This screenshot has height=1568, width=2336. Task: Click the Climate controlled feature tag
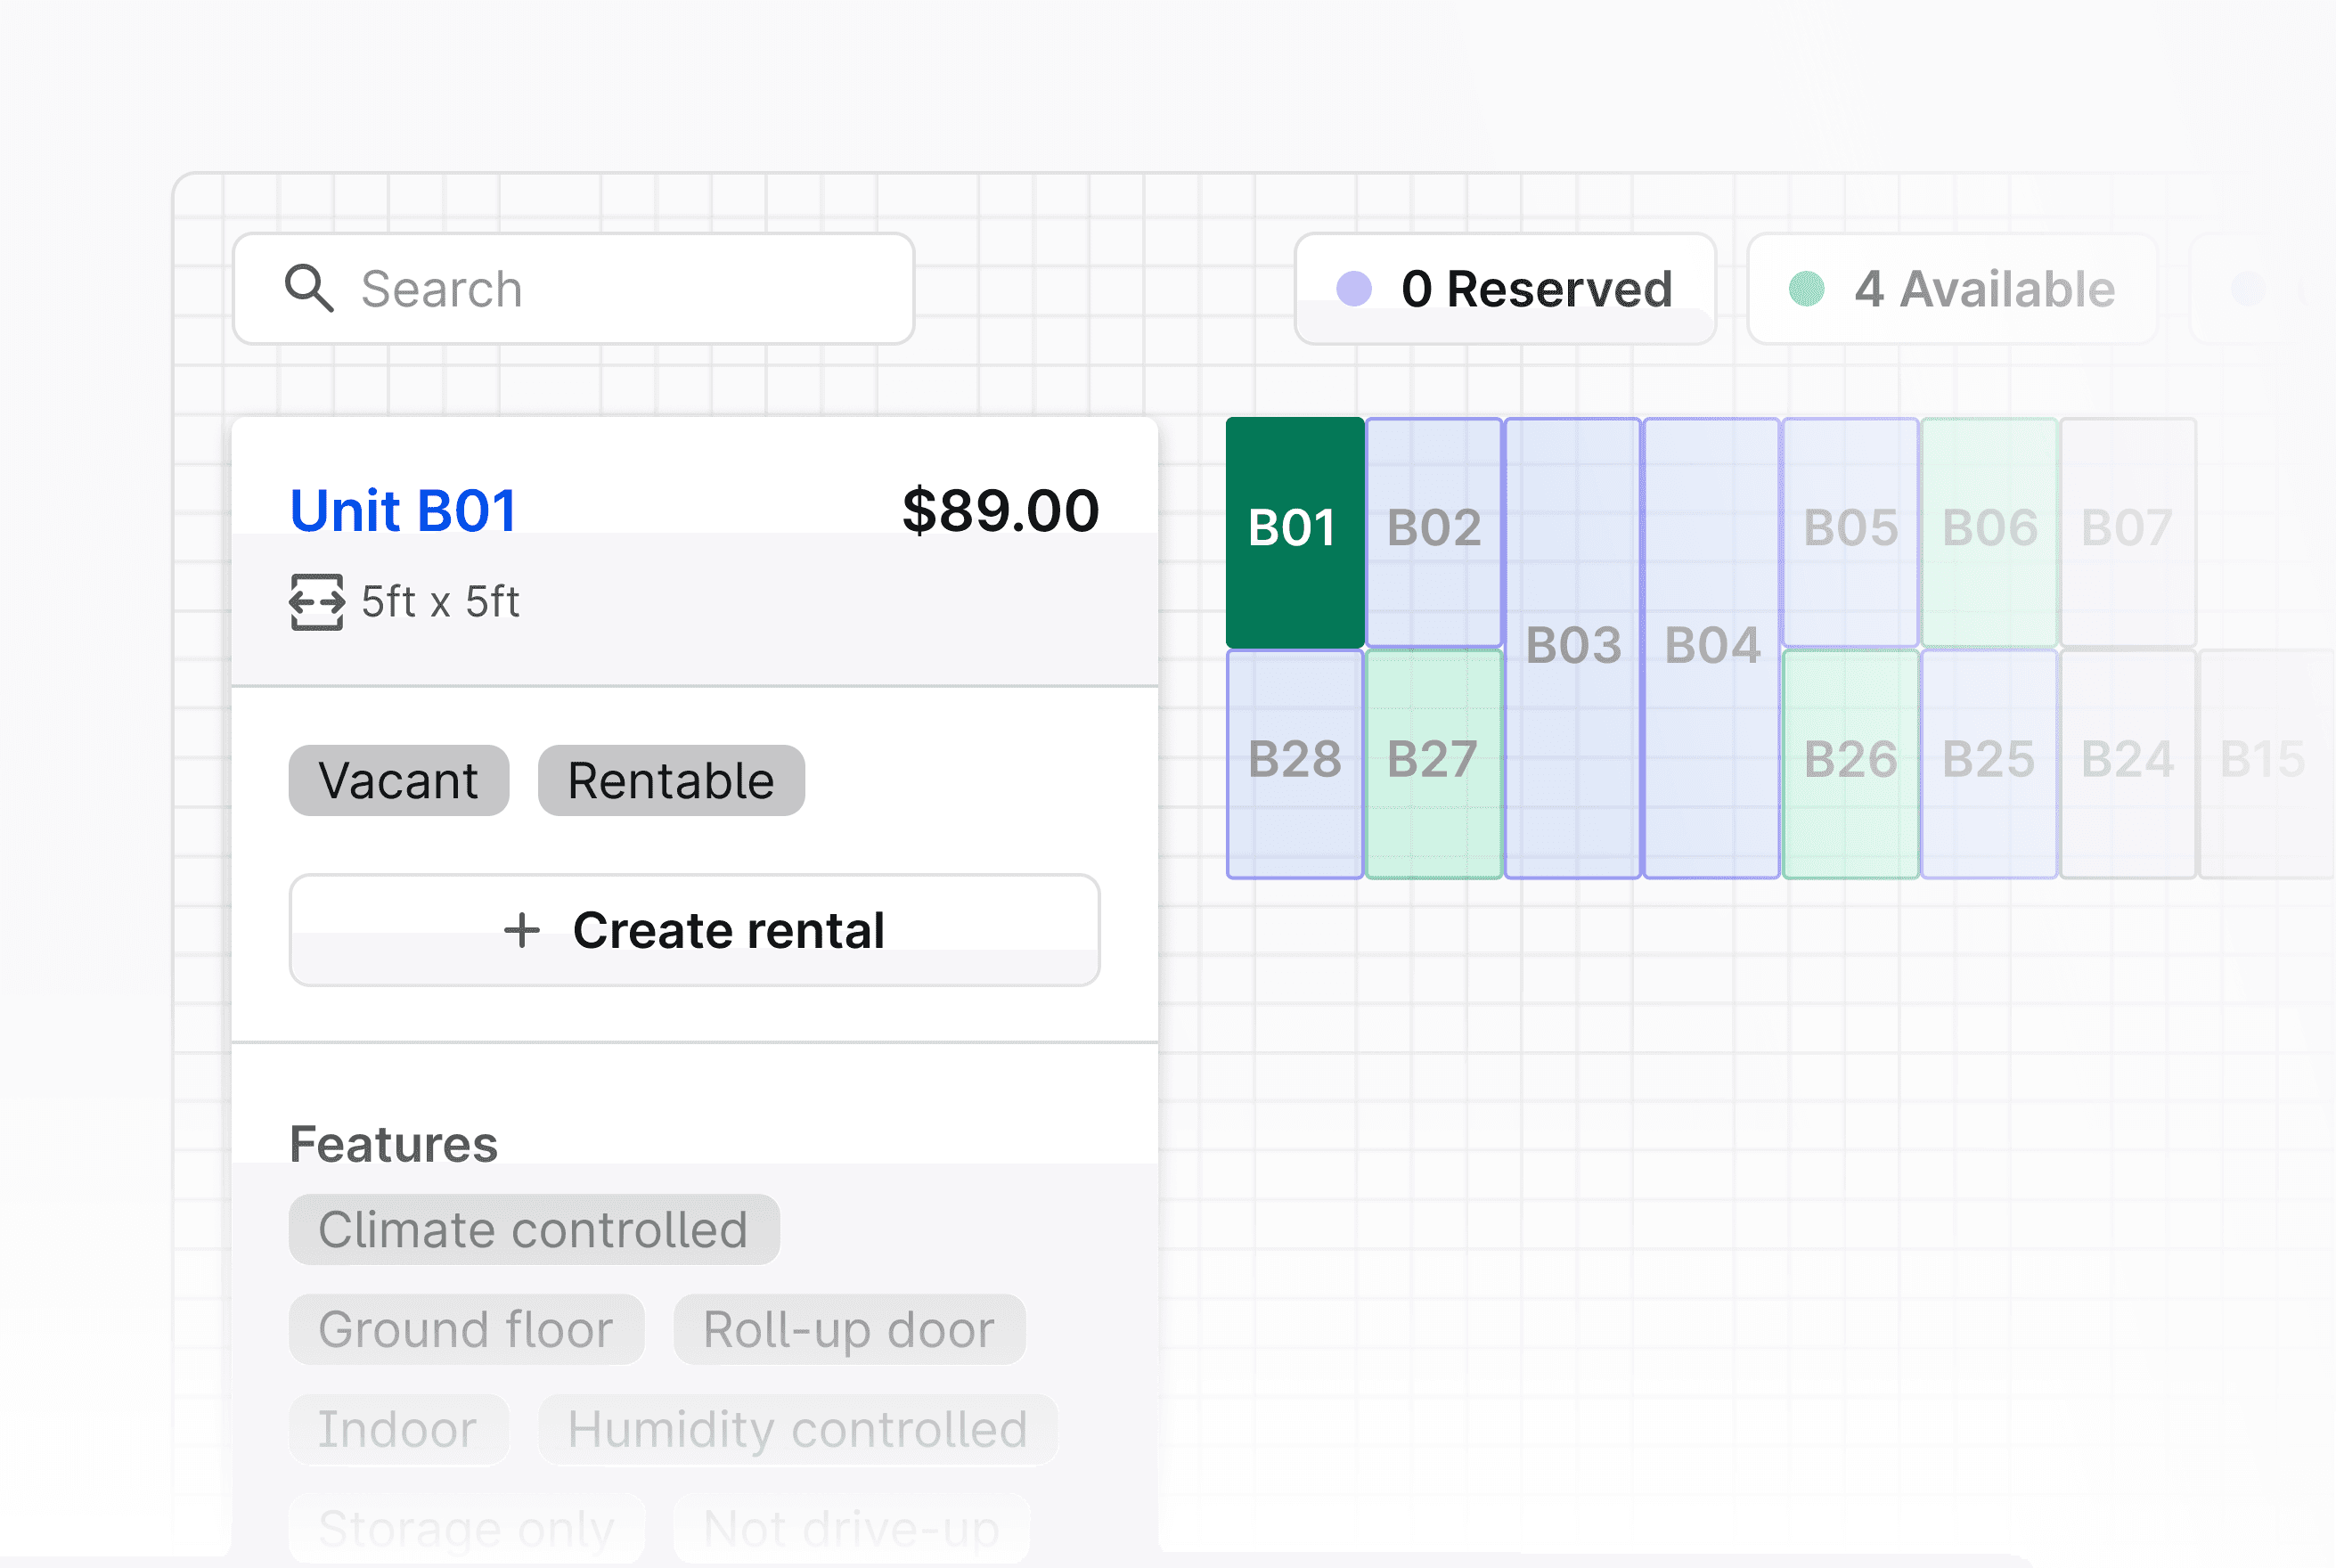533,1230
